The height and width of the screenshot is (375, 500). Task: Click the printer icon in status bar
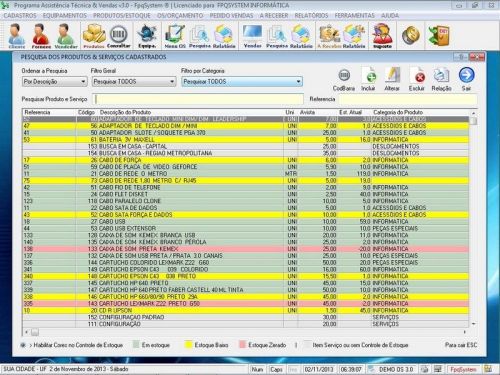point(425,369)
